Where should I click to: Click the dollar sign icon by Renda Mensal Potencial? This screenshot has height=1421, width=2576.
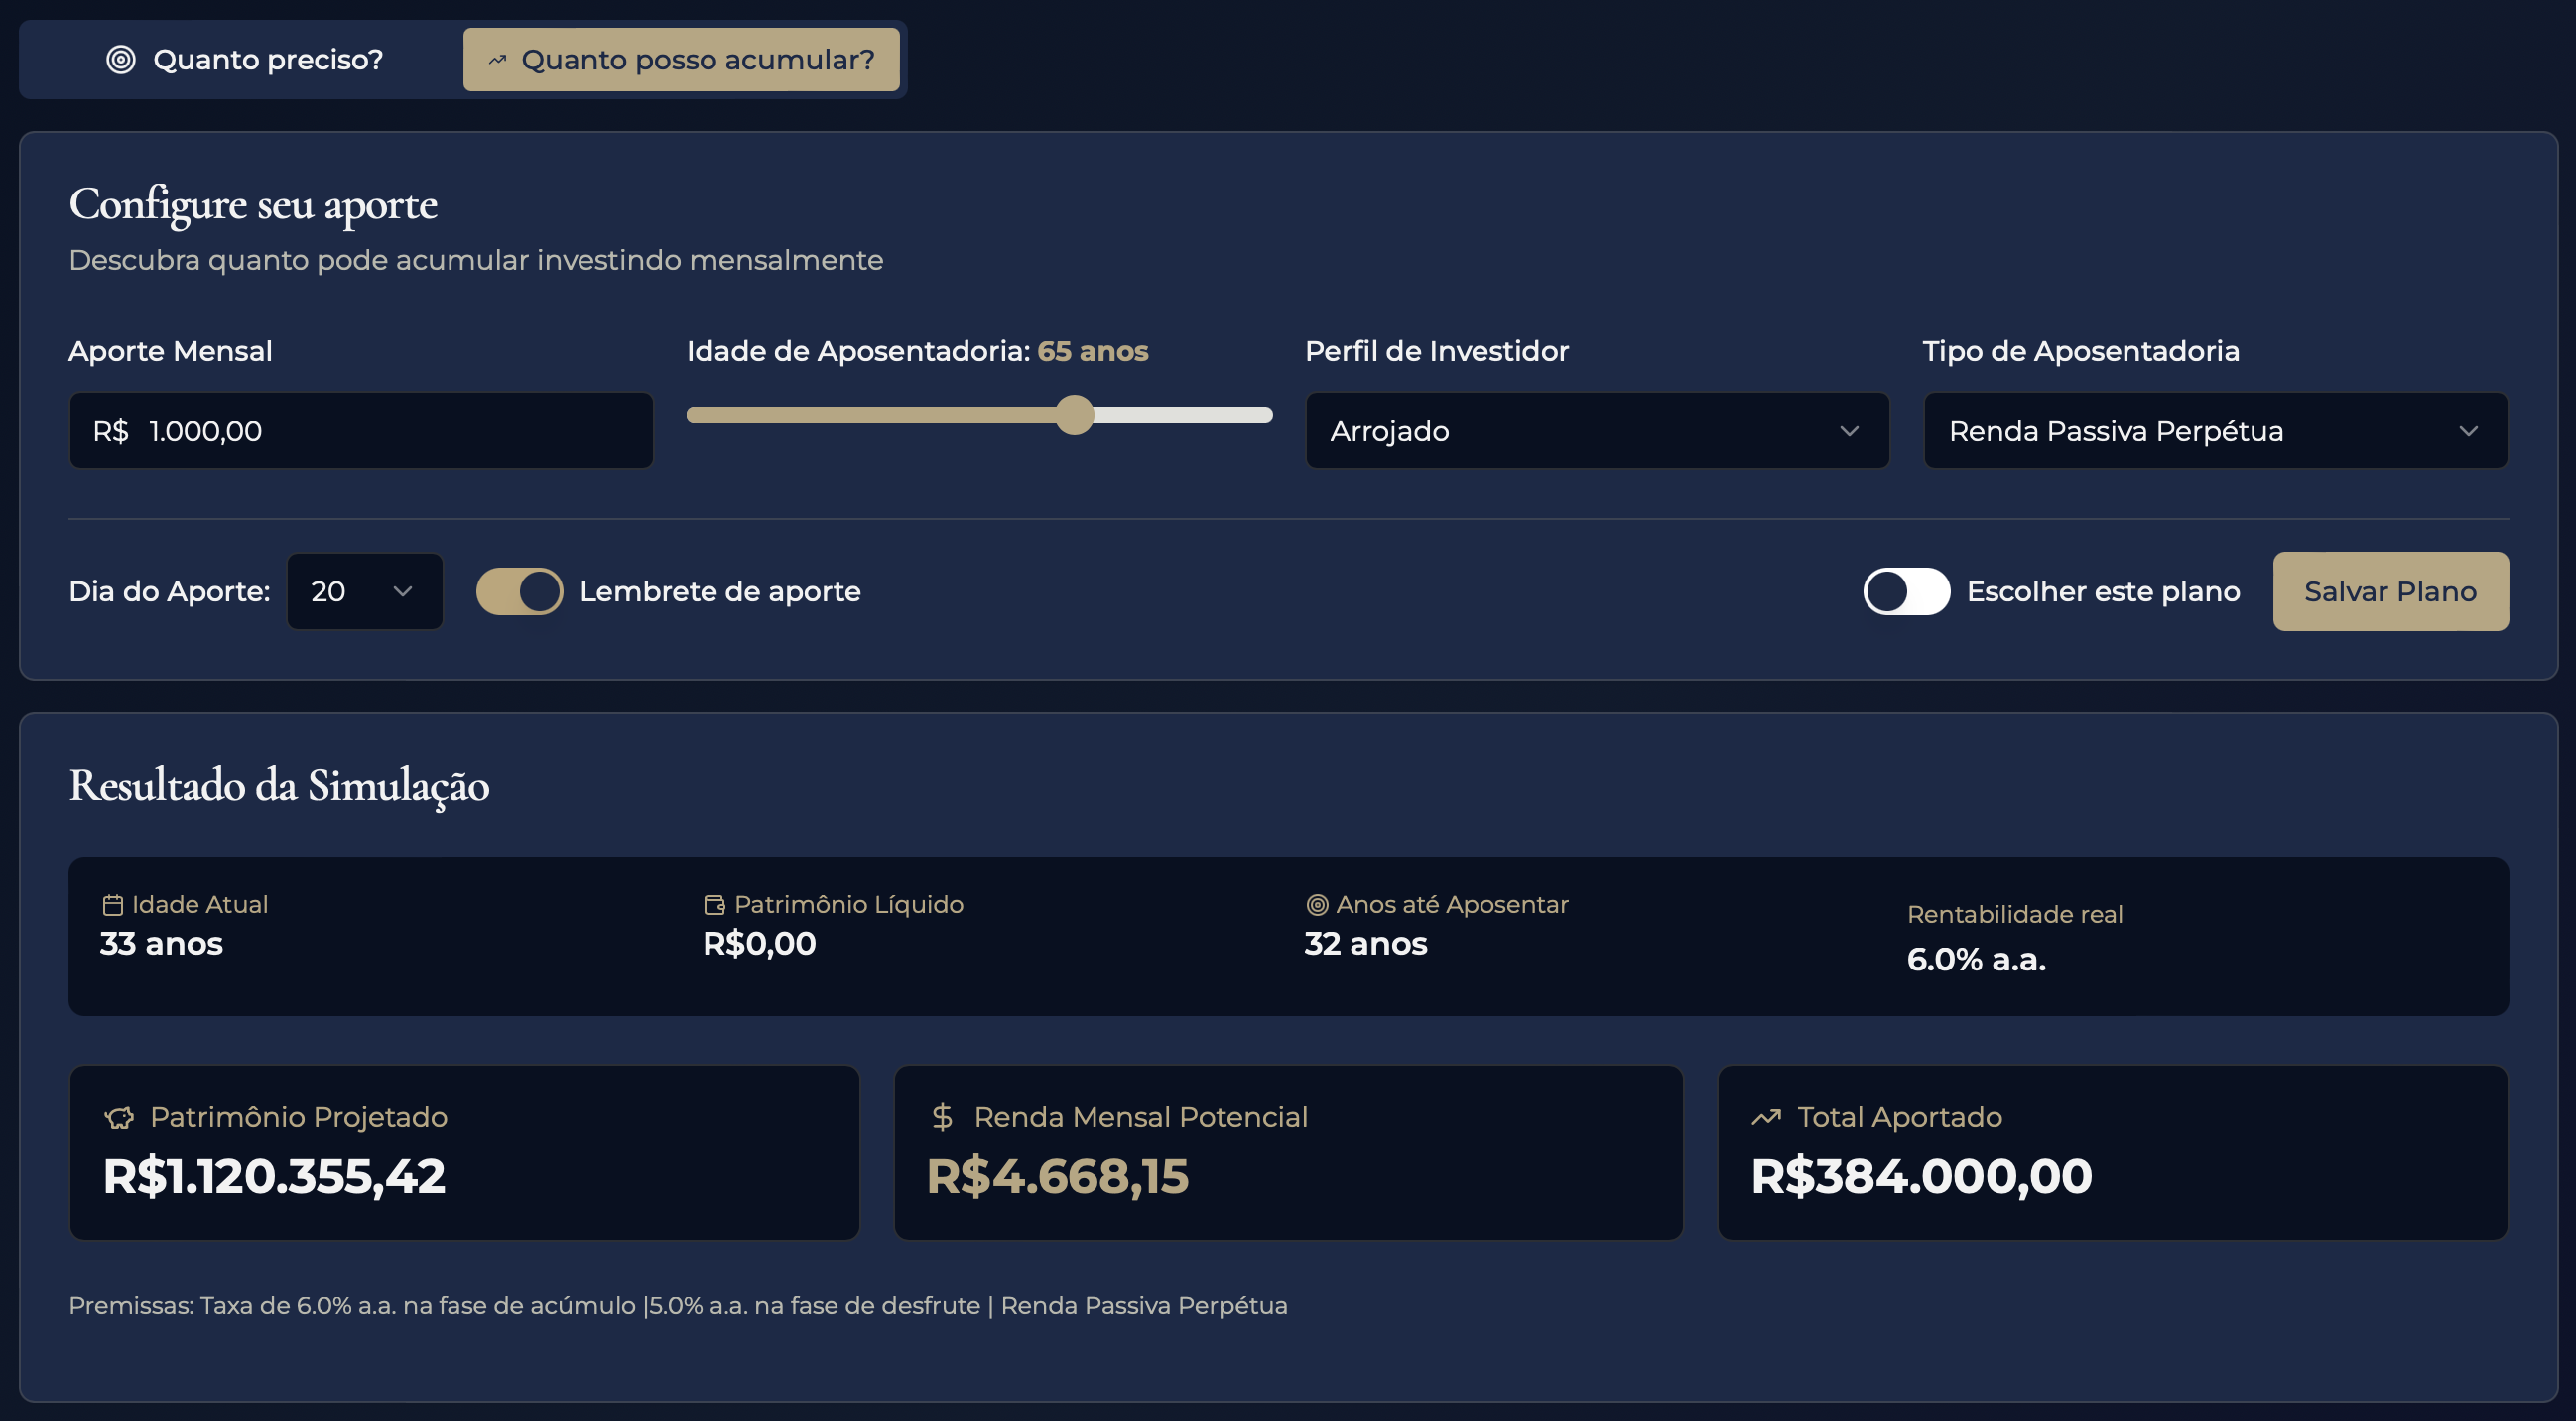click(x=941, y=1118)
